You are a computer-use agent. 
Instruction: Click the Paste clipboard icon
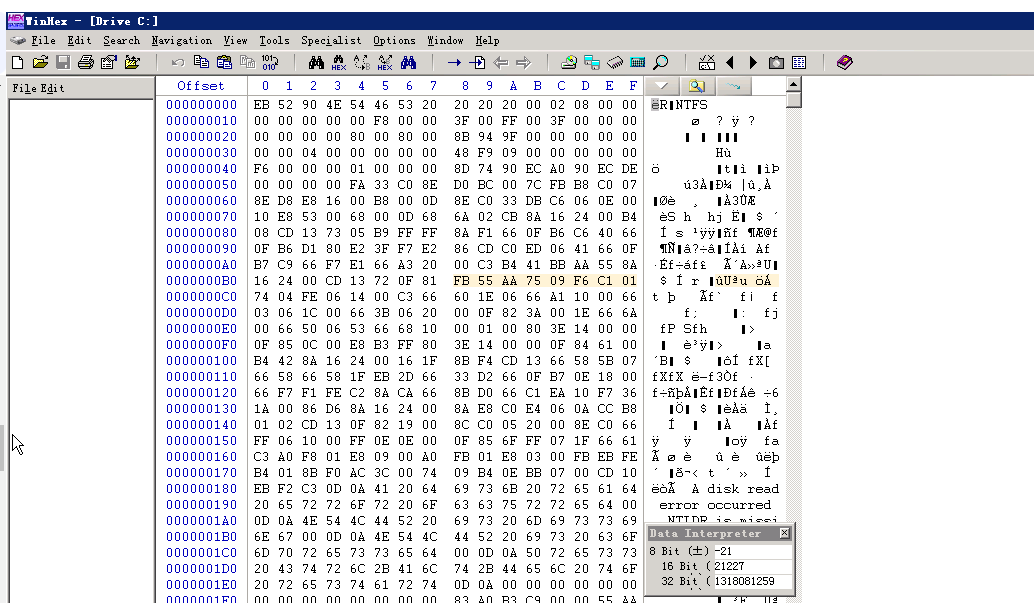pyautogui.click(x=224, y=62)
